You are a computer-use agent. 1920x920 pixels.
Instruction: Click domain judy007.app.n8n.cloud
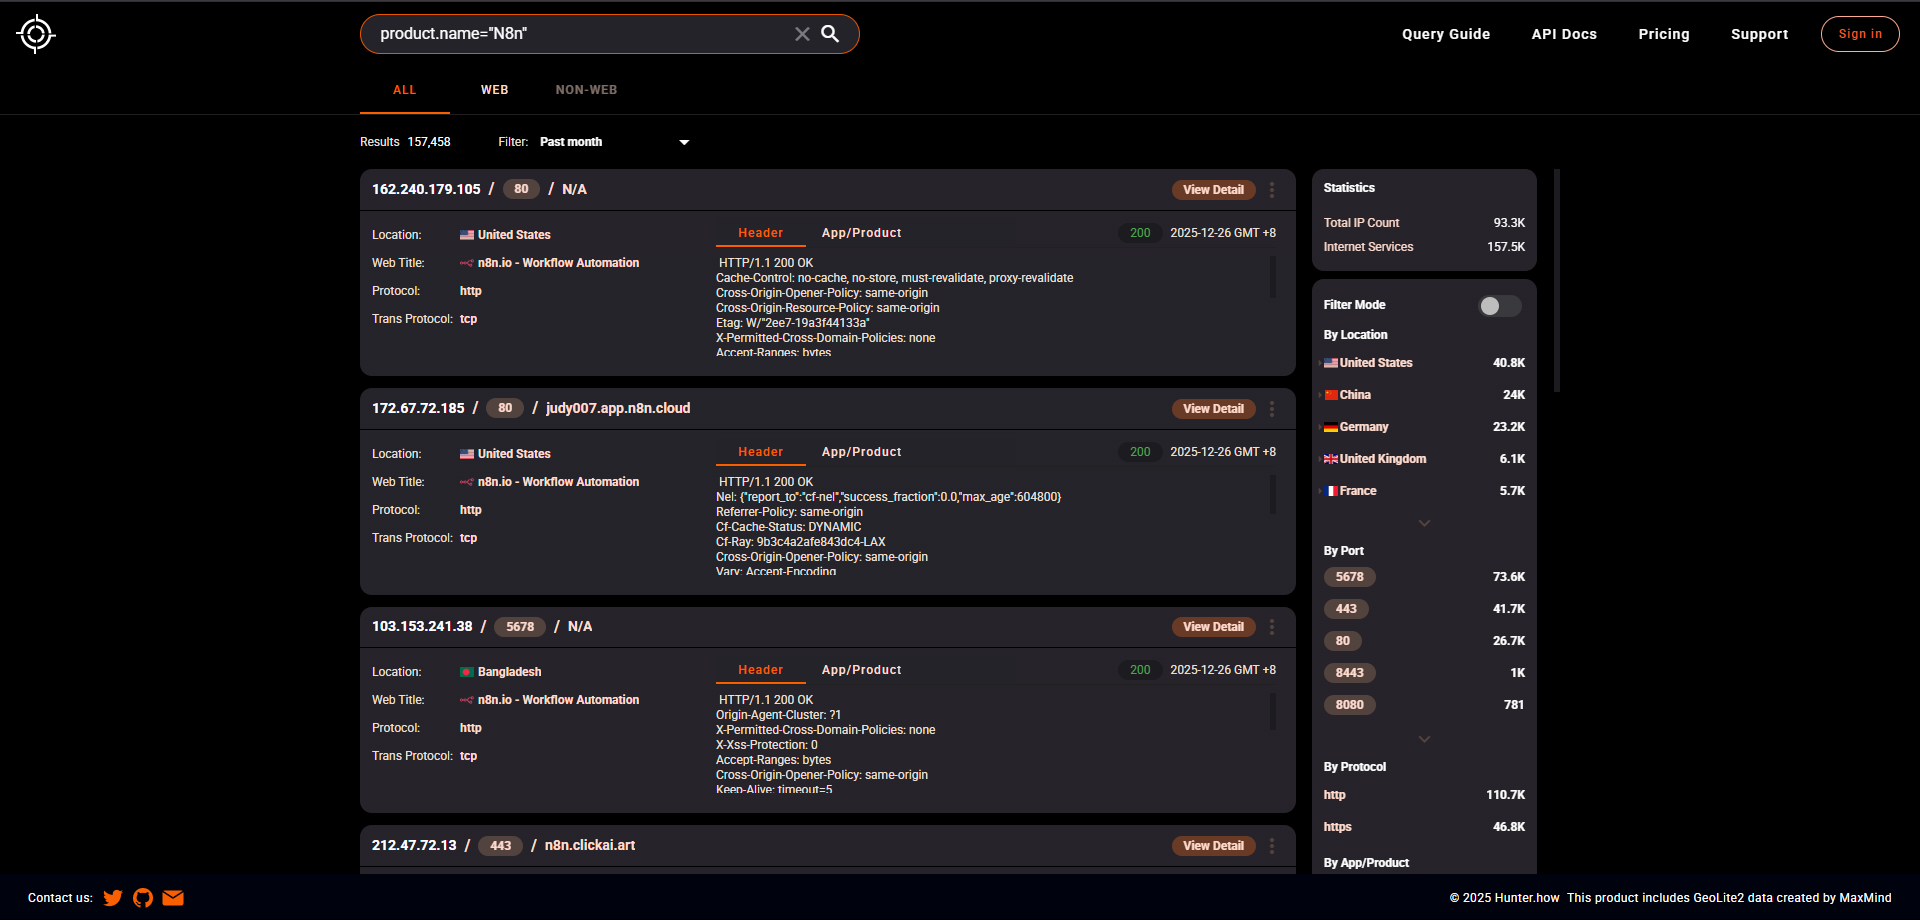[618, 408]
